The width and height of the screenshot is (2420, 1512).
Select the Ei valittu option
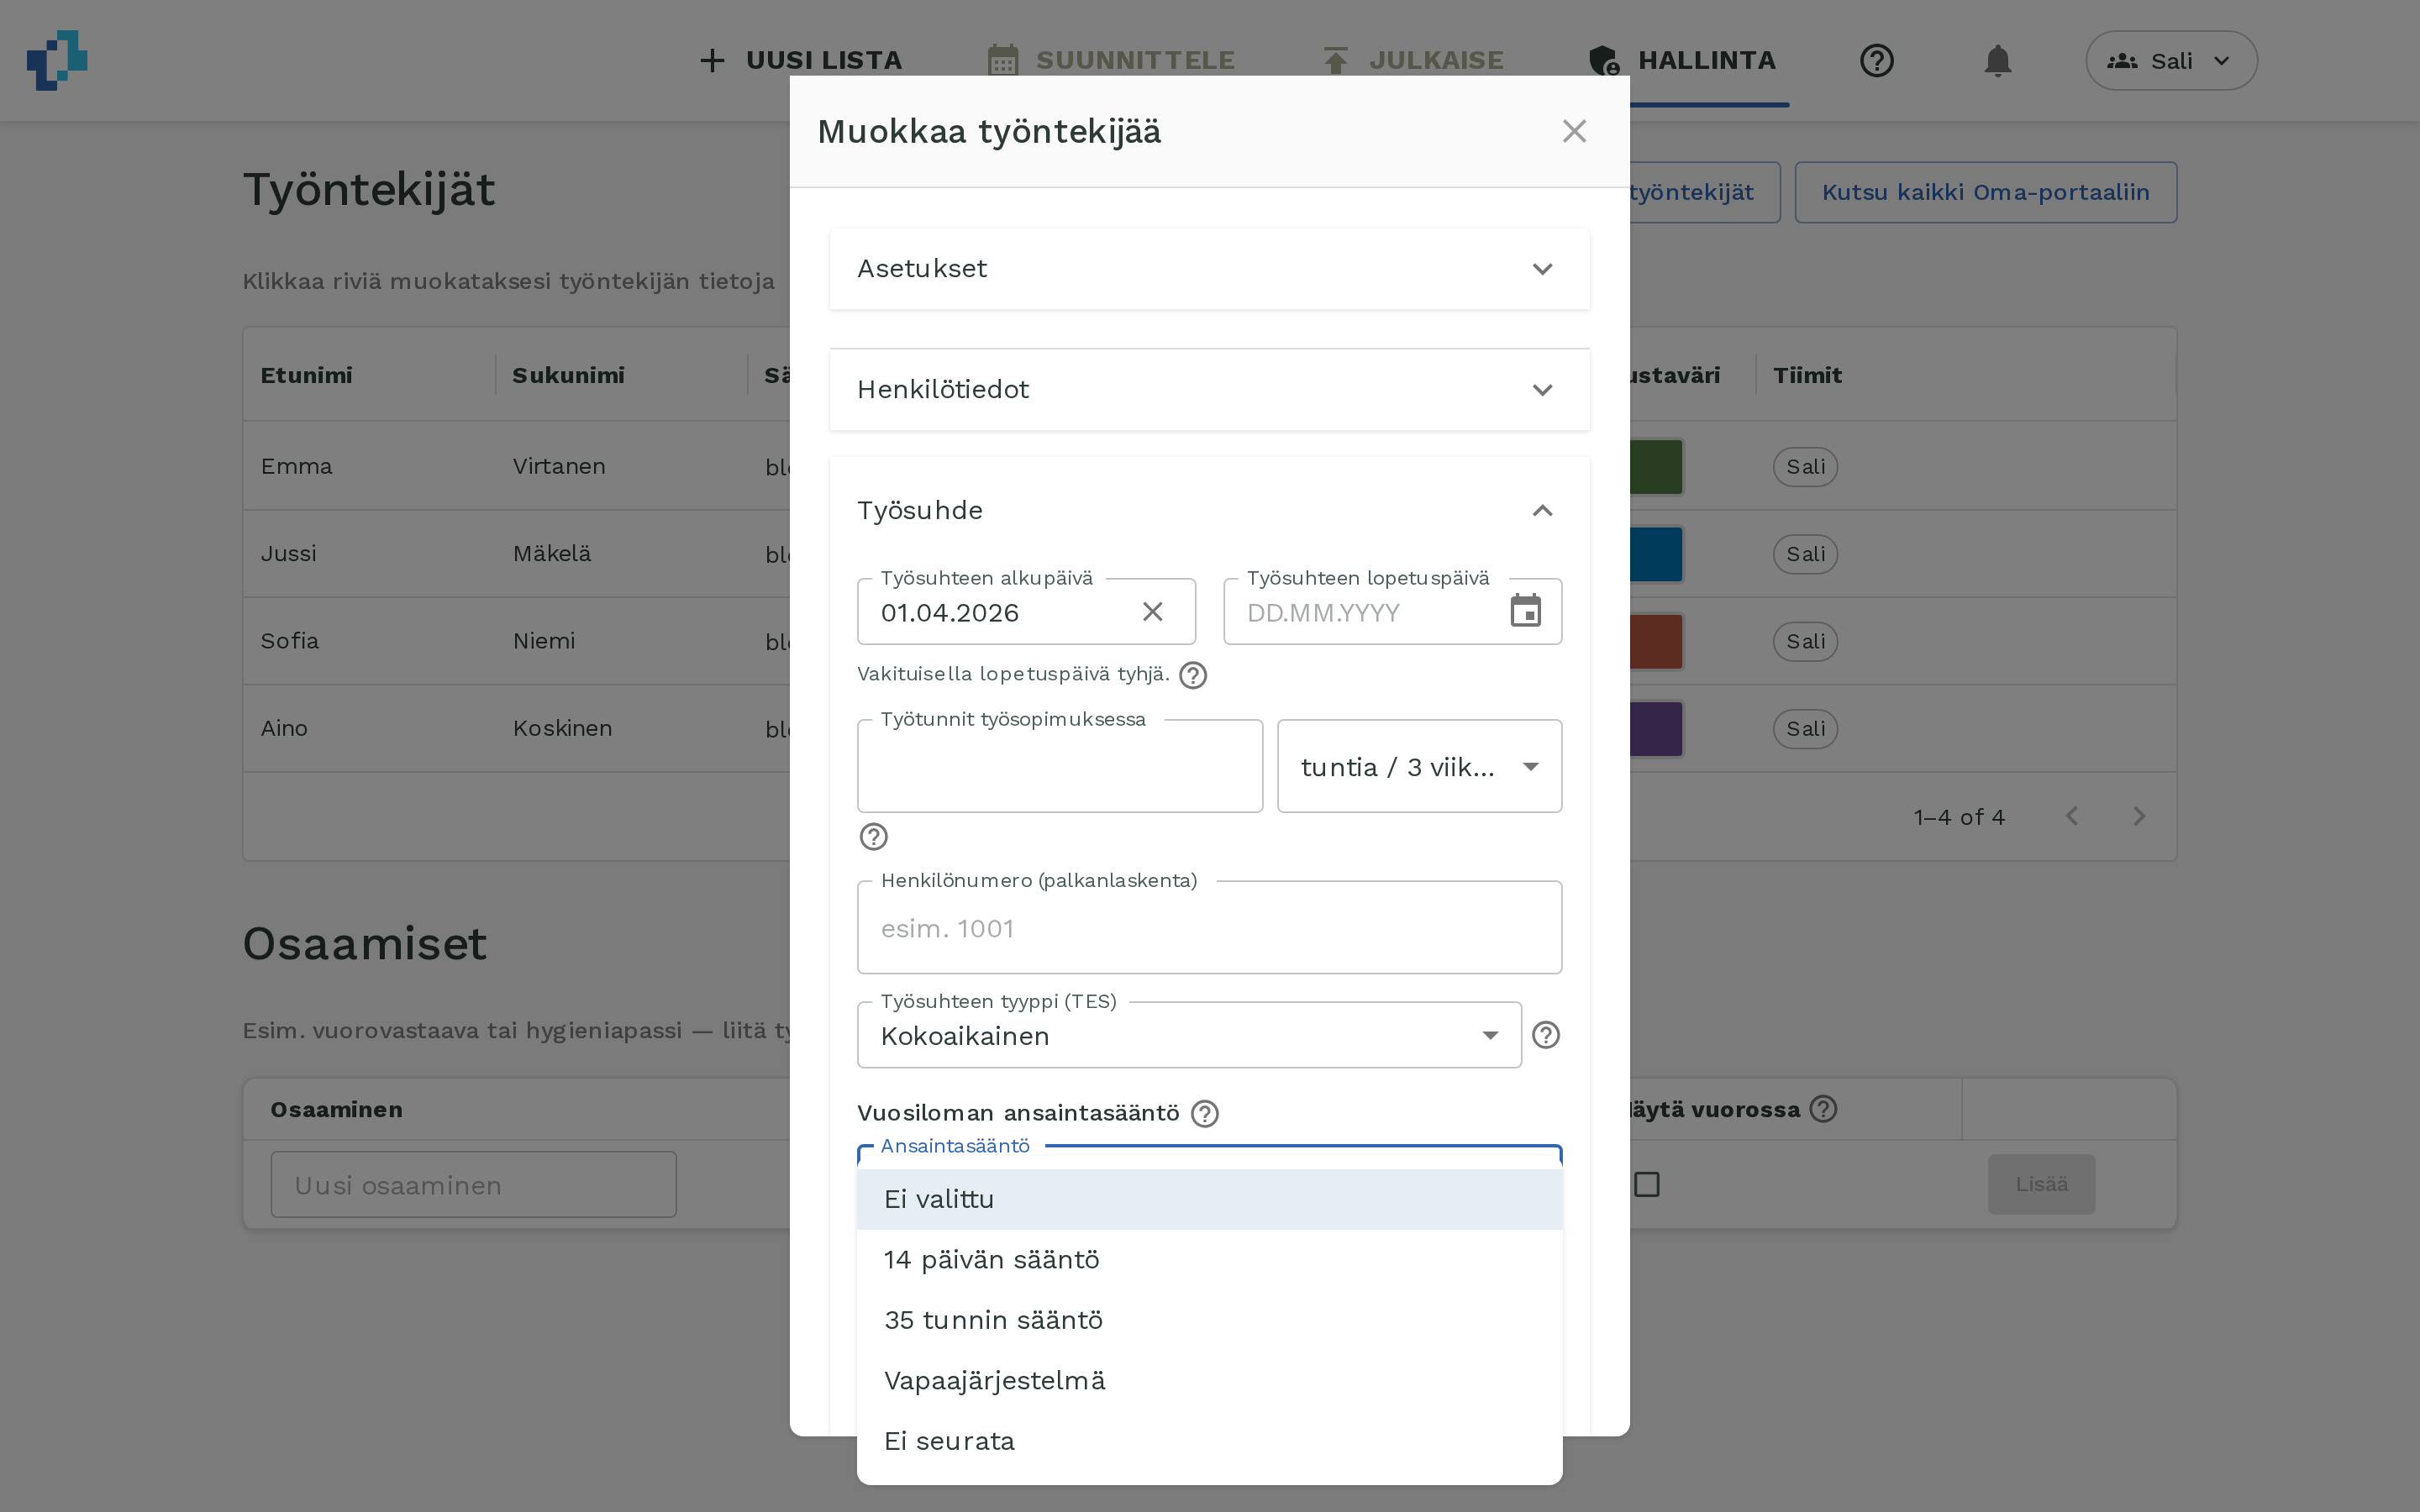pyautogui.click(x=1209, y=1199)
